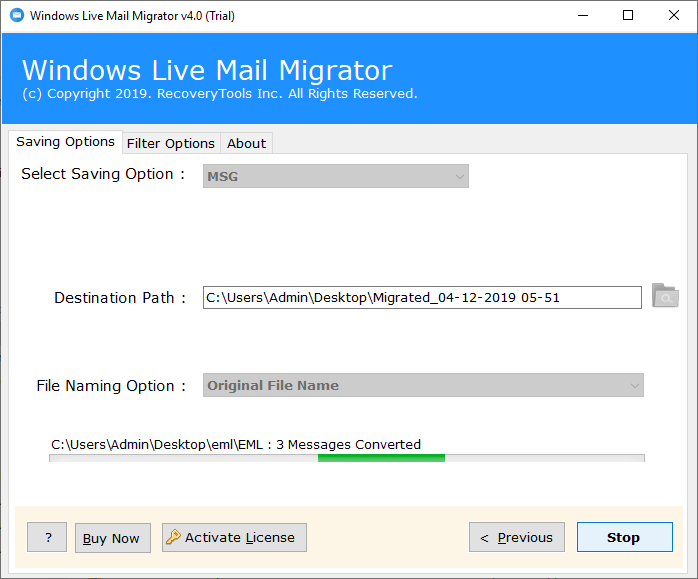Maximize the Migrator window

[x=628, y=16]
